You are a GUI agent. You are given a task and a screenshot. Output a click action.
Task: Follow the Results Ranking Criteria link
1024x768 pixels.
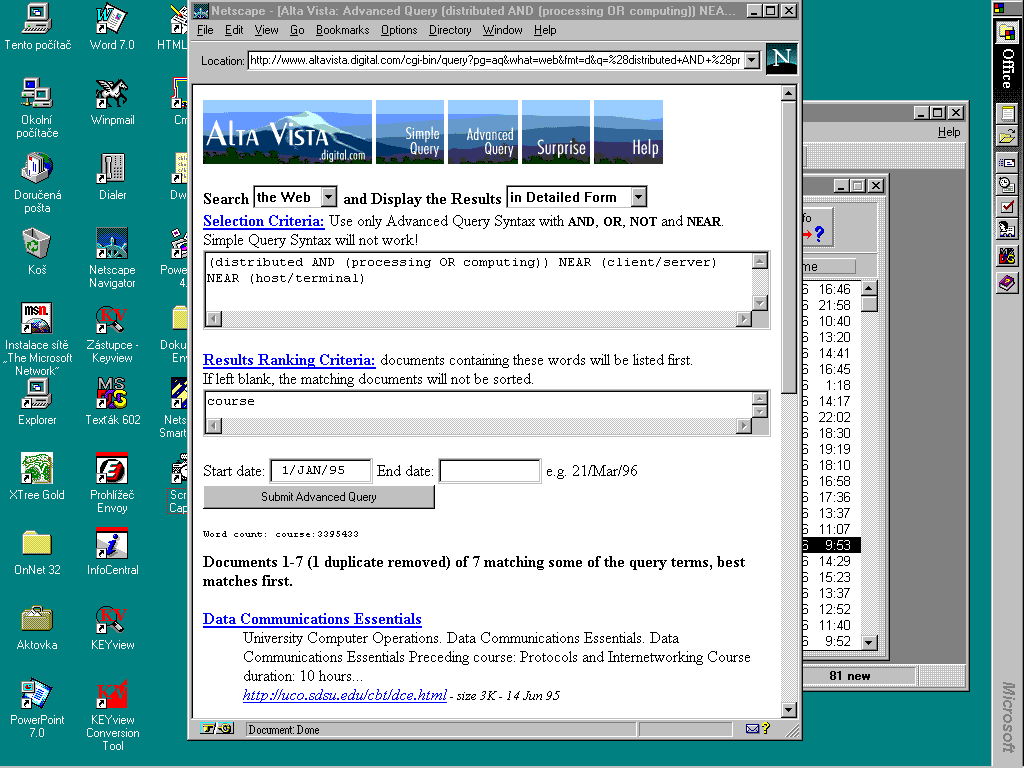(x=289, y=360)
